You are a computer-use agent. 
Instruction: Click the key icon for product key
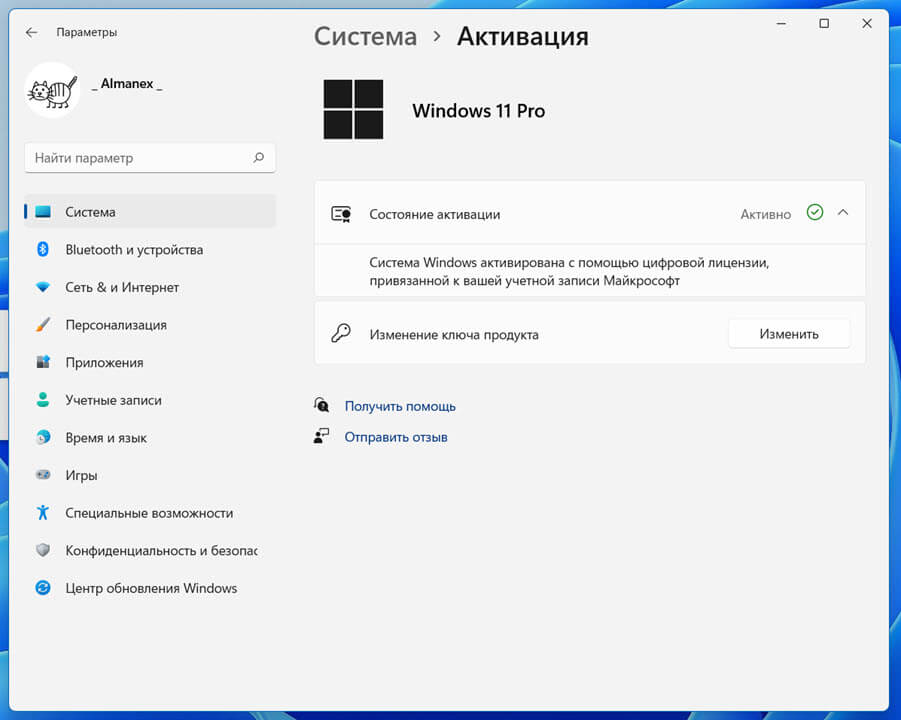click(341, 333)
